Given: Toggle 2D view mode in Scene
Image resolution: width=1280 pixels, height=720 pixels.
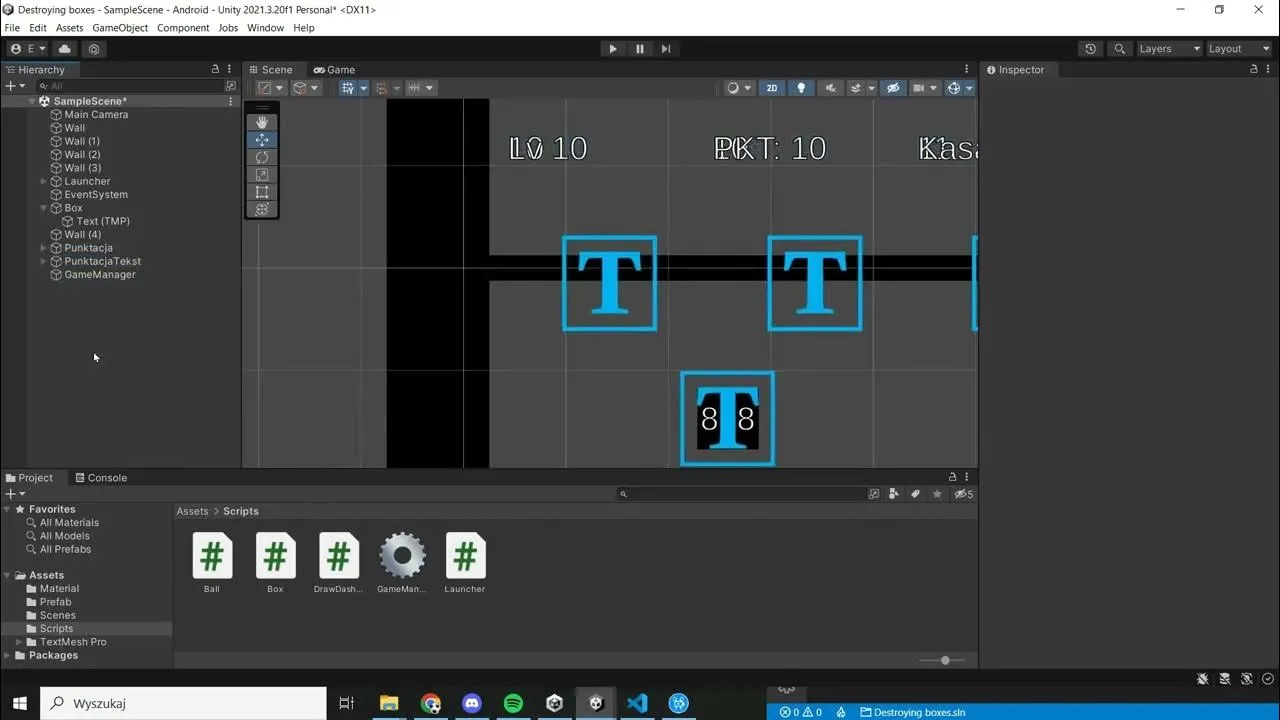Looking at the screenshot, I should pos(772,88).
